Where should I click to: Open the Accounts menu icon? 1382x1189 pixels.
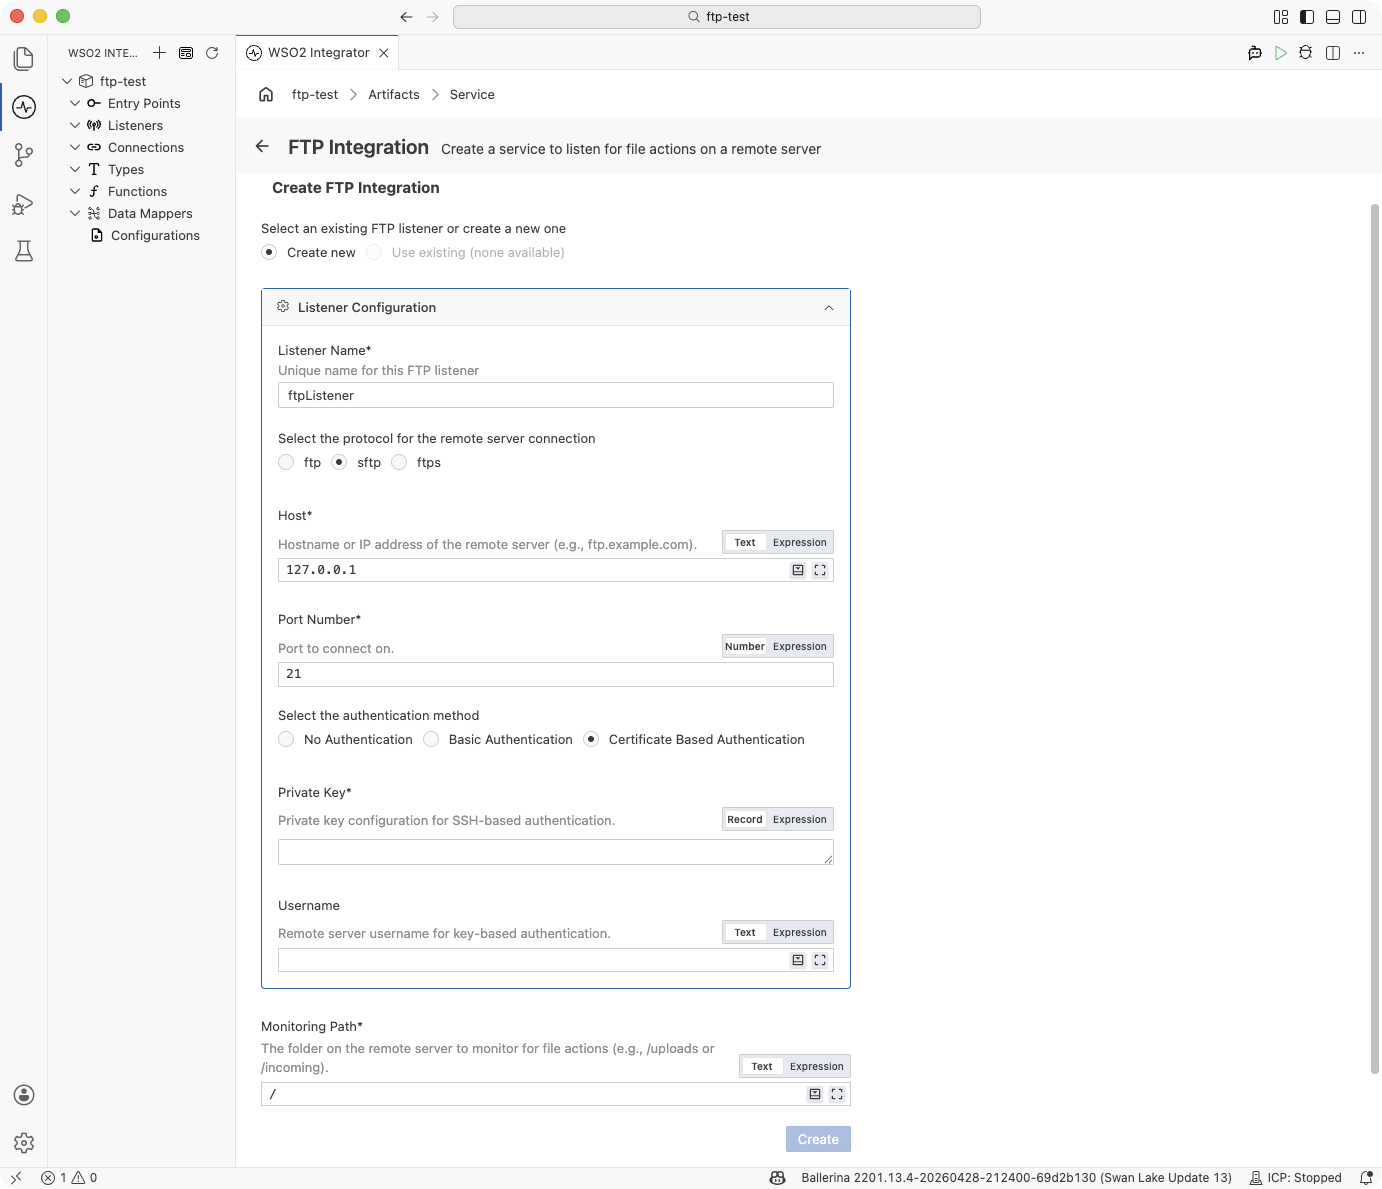(x=24, y=1095)
